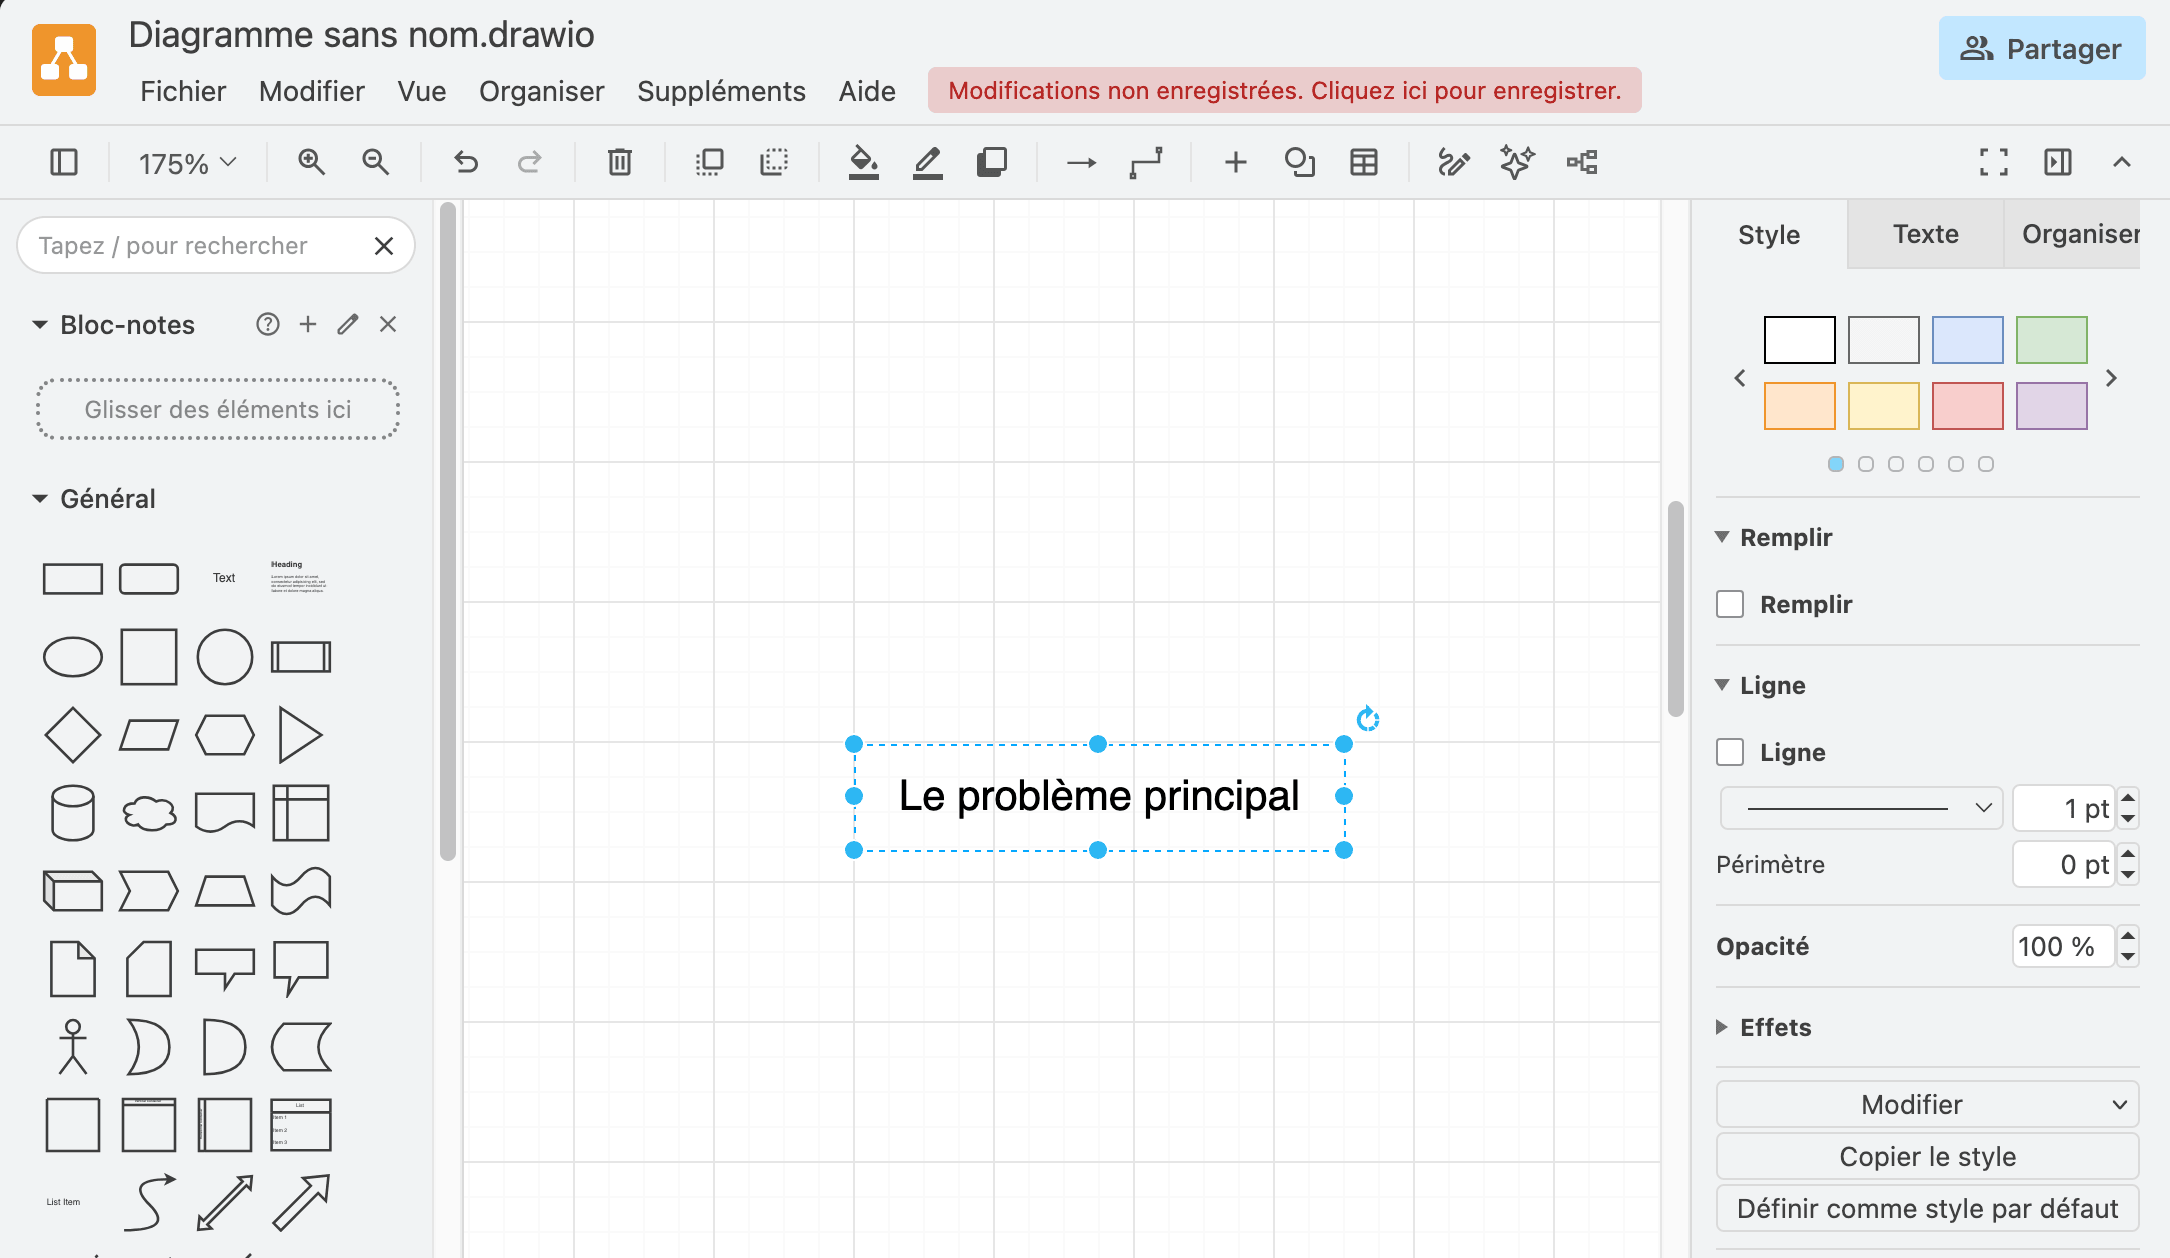The width and height of the screenshot is (2170, 1258).
Task: Click the zoom out magnifier icon
Action: click(376, 162)
